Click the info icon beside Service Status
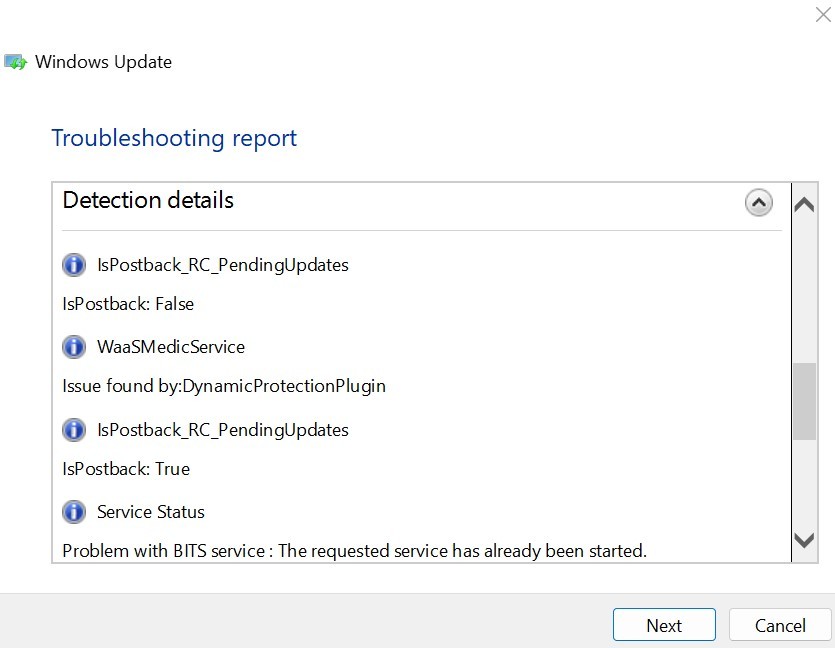This screenshot has width=835, height=648. (74, 512)
